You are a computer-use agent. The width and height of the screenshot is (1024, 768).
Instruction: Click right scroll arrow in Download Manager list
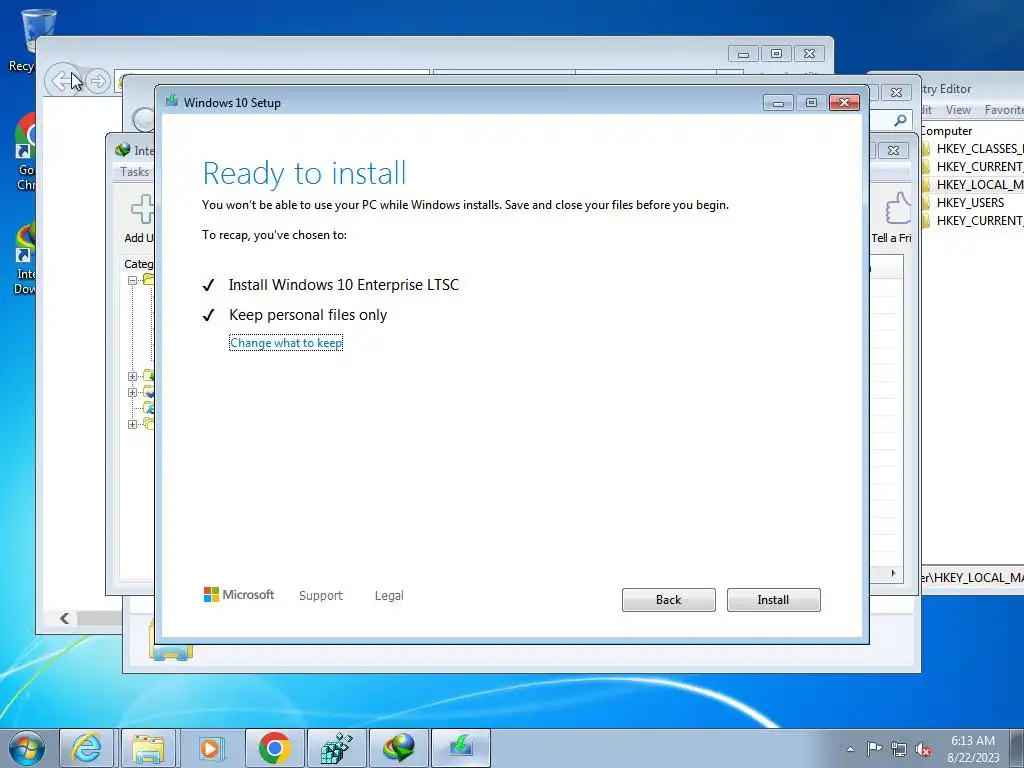point(893,573)
